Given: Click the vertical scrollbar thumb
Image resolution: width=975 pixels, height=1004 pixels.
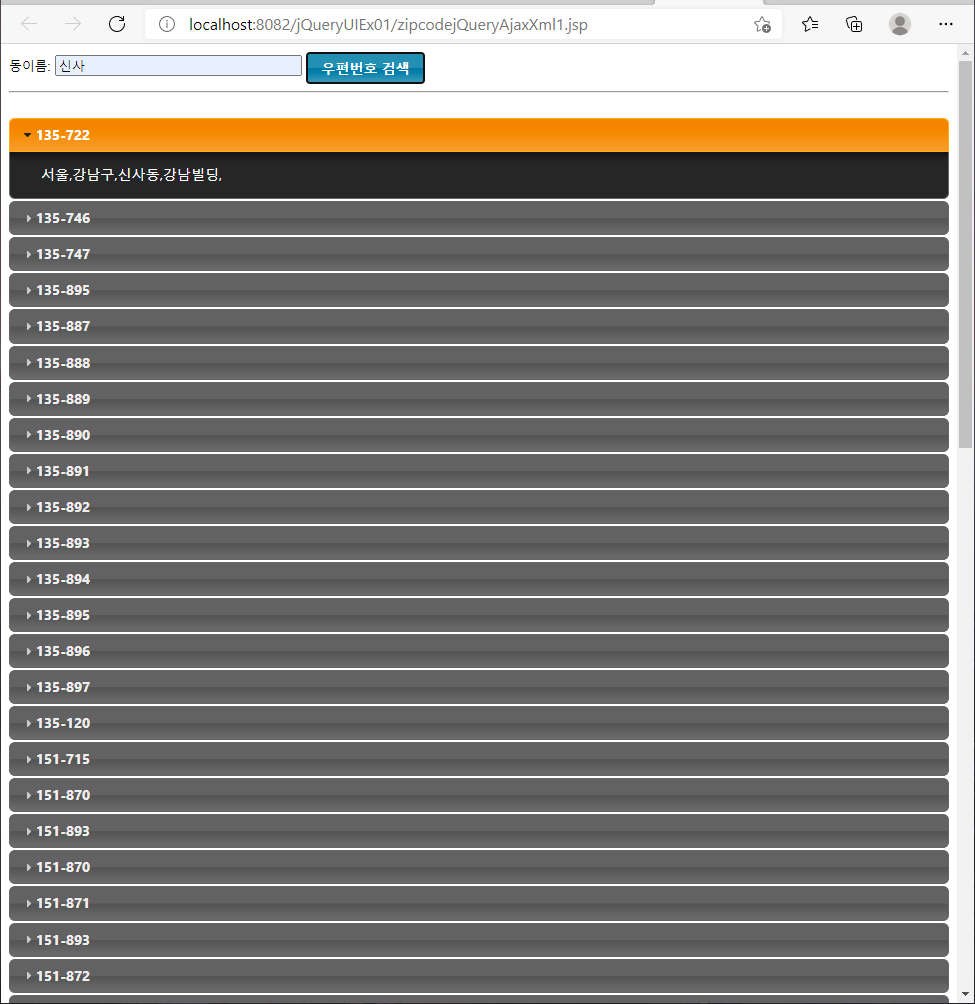Looking at the screenshot, I should pyautogui.click(x=965, y=255).
